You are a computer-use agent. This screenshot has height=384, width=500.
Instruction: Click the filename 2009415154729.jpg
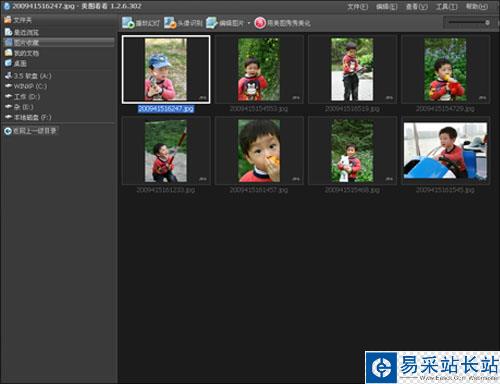(x=445, y=109)
